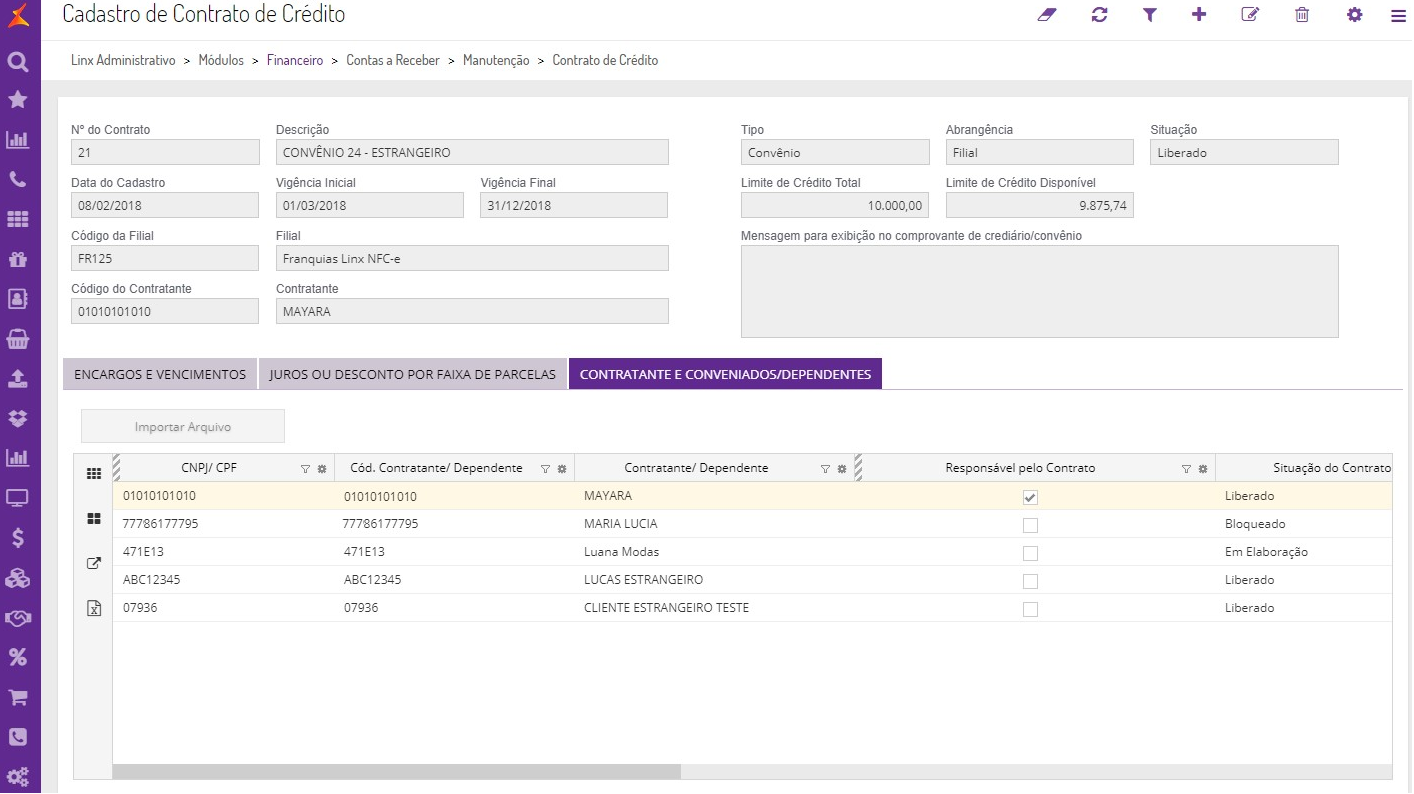
Task: Open the favorites star in sidebar
Action: 18,100
